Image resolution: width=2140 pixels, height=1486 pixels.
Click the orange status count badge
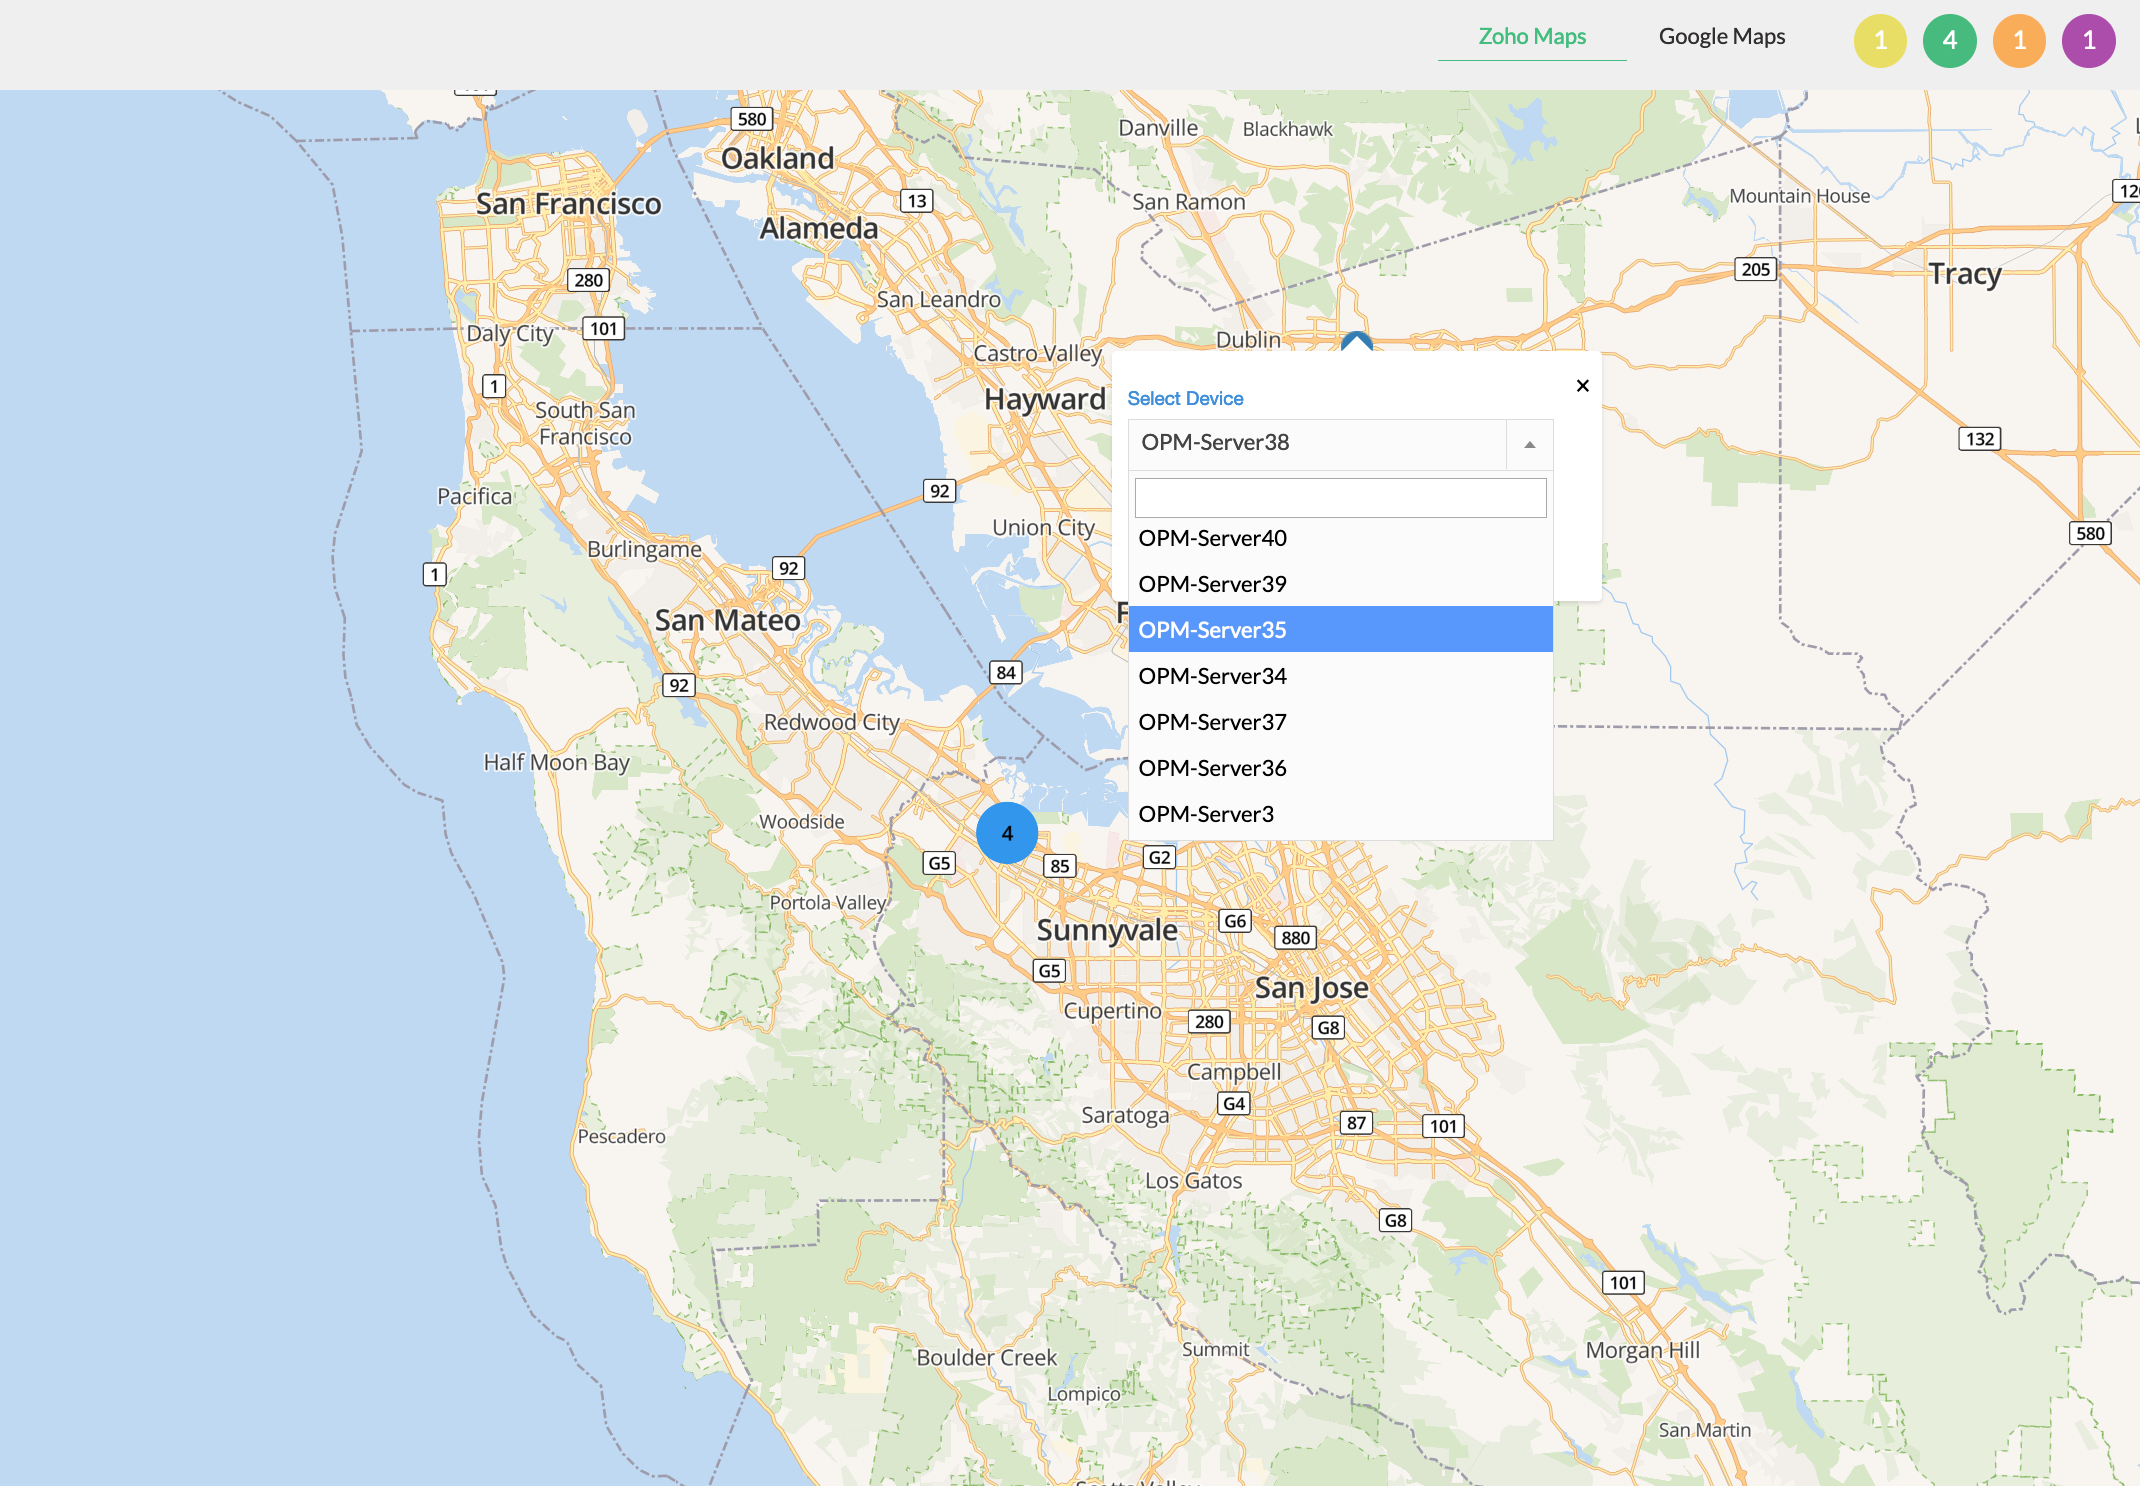pyautogui.click(x=2019, y=41)
